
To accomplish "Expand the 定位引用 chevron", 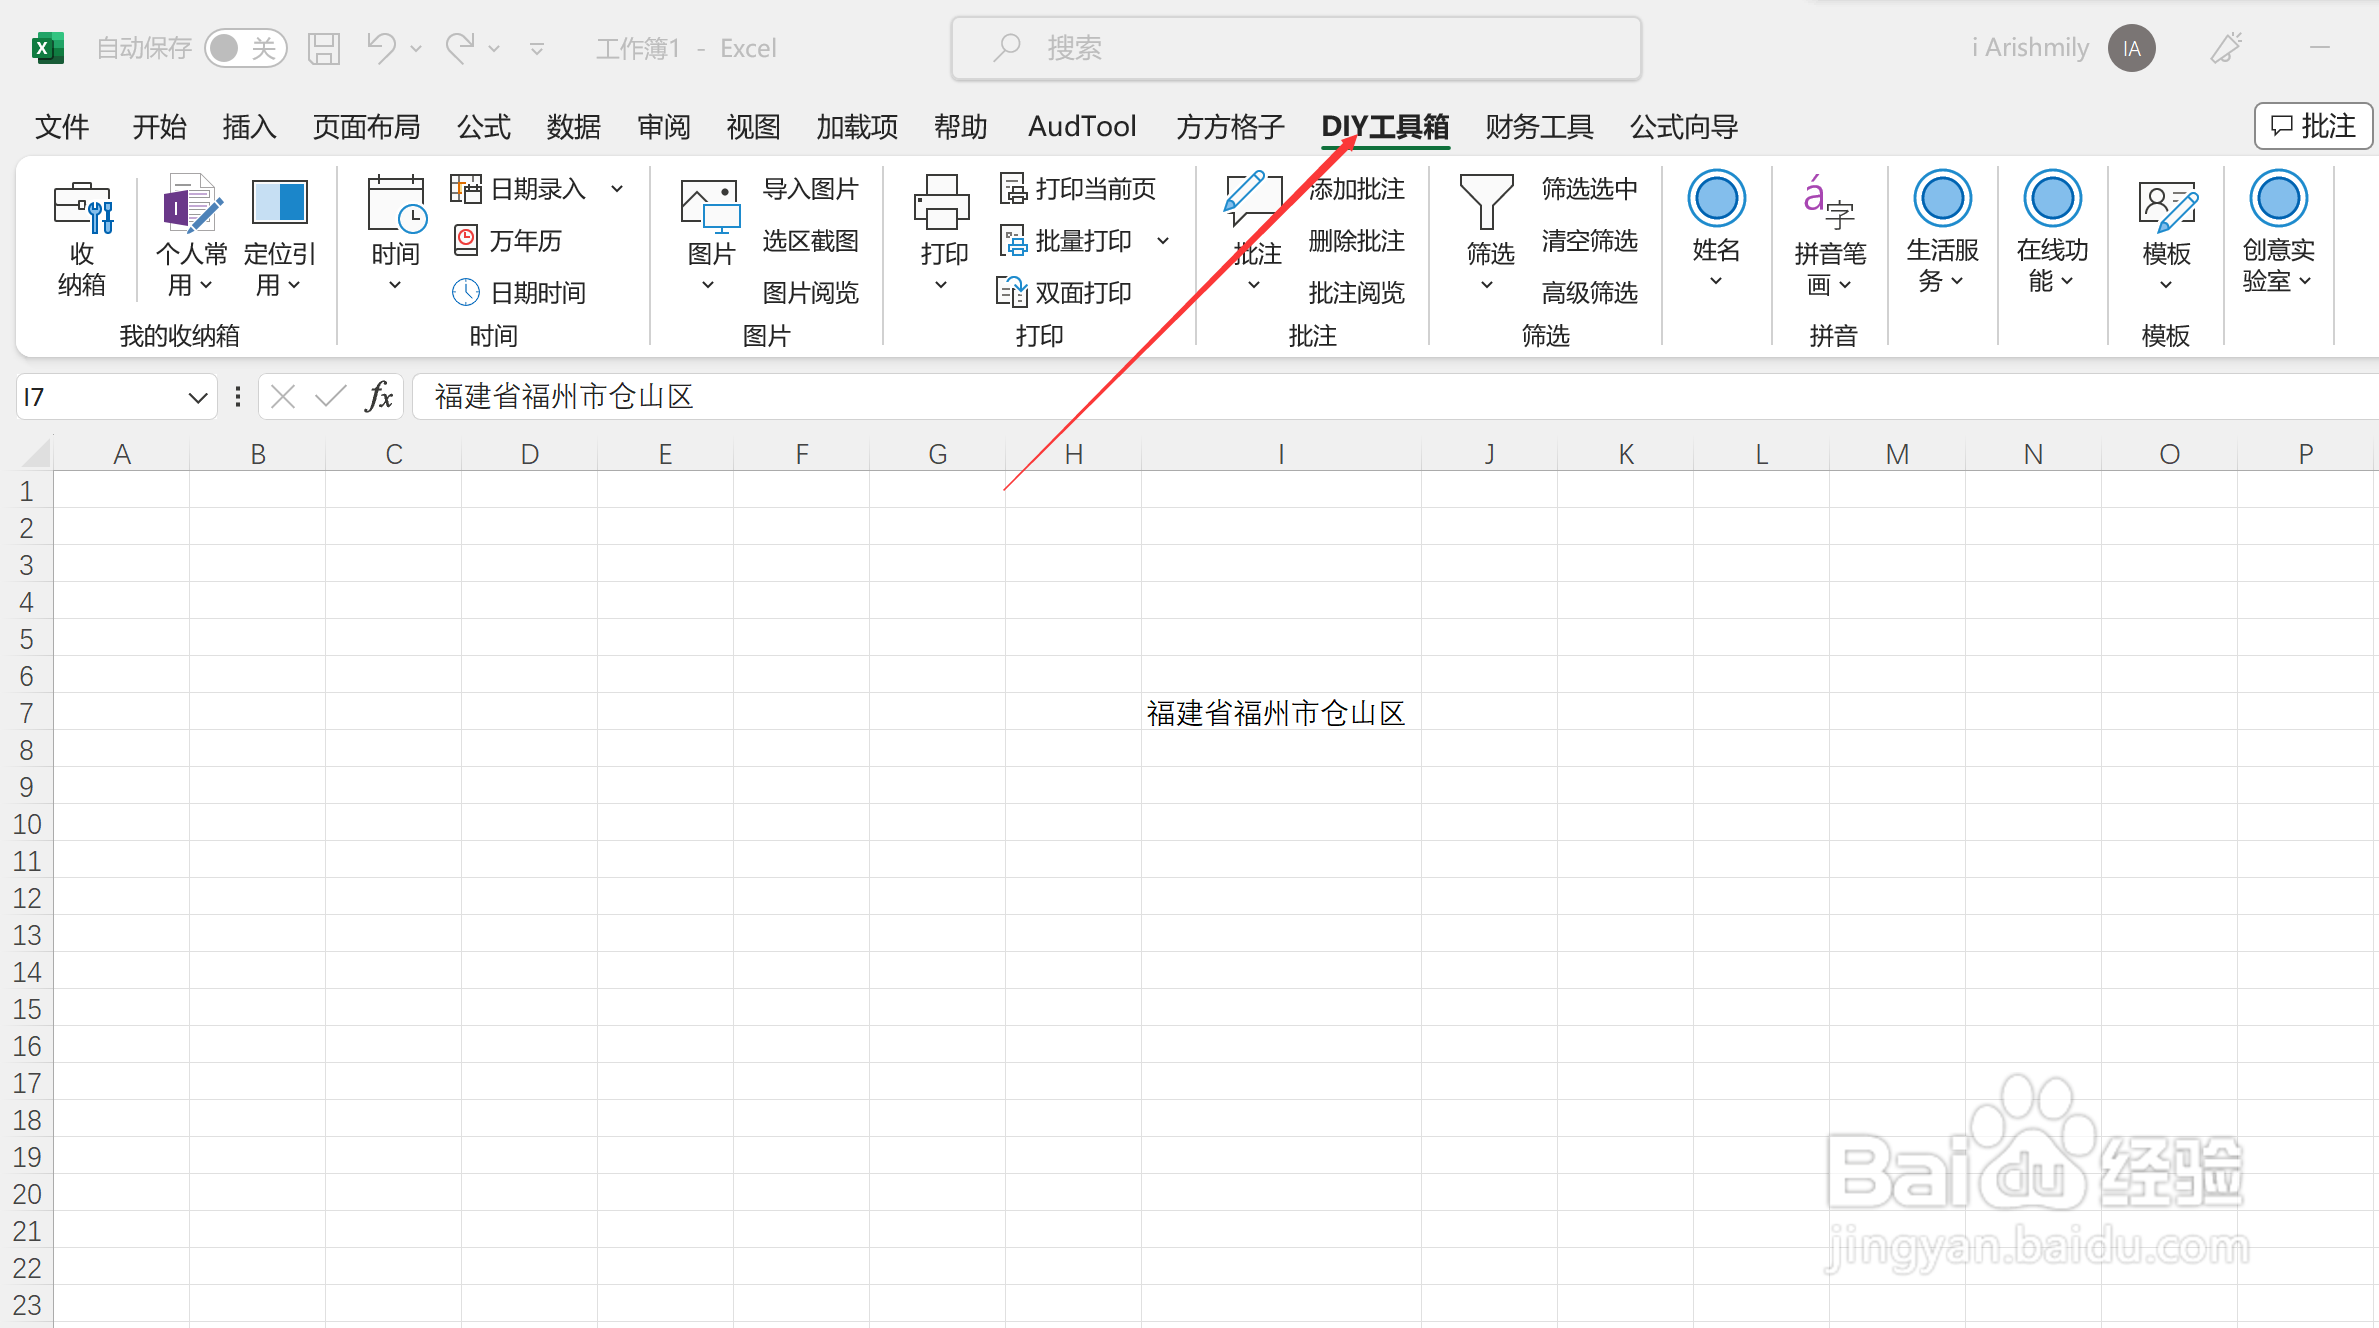I will point(294,285).
